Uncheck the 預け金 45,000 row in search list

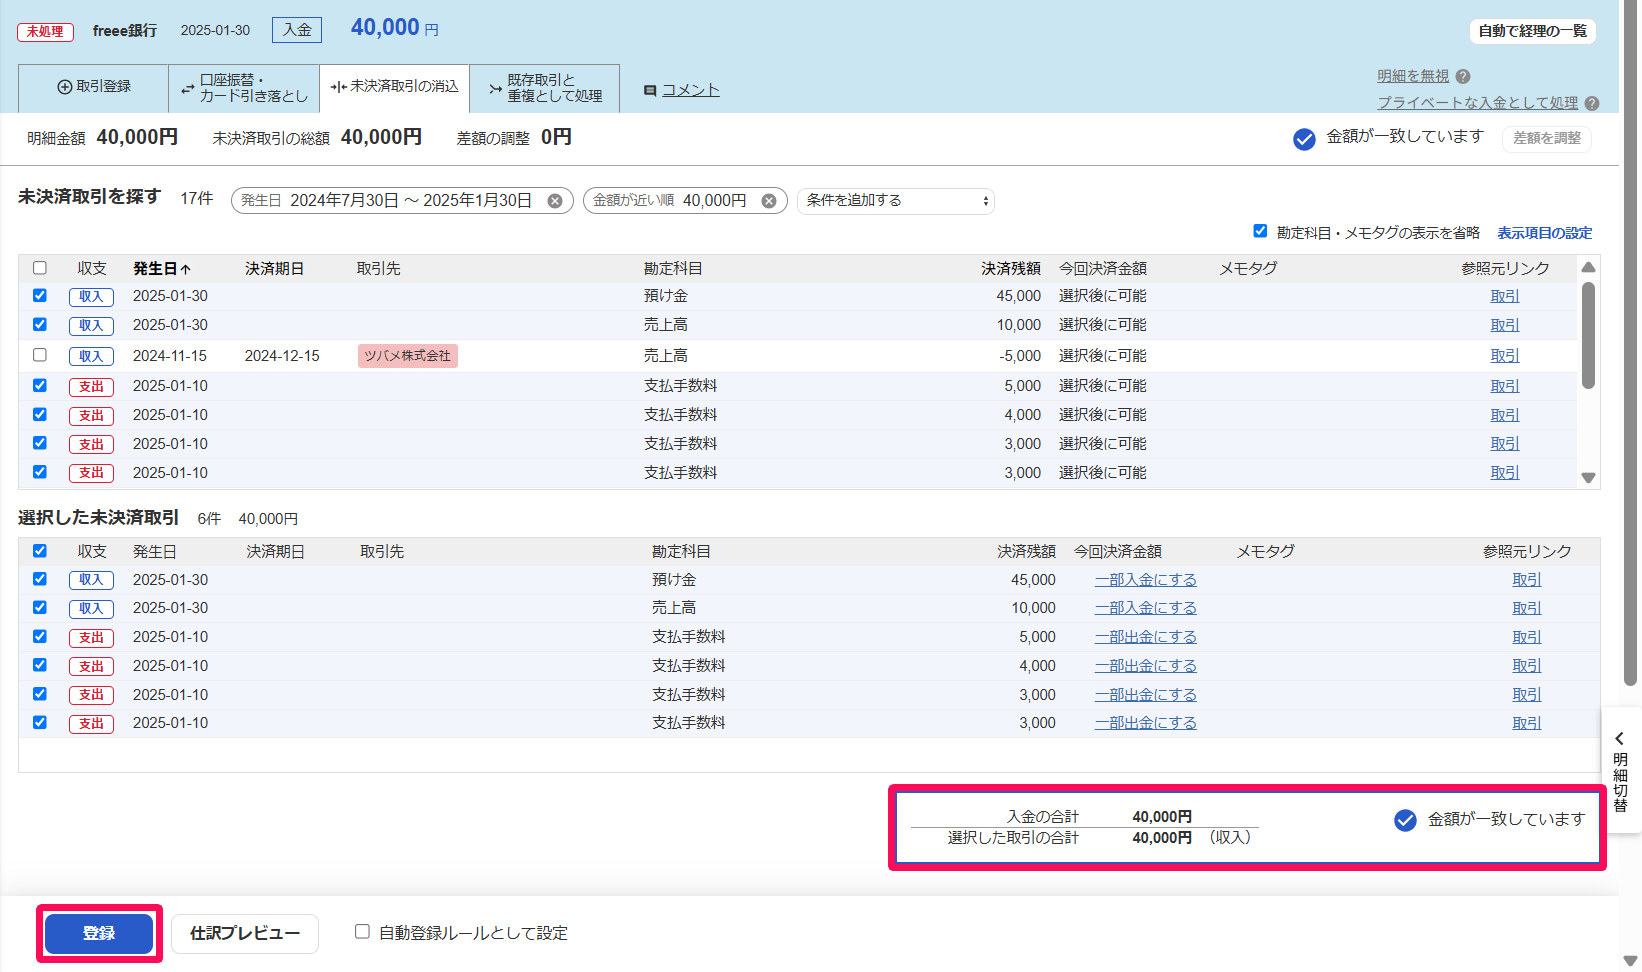pyautogui.click(x=40, y=296)
